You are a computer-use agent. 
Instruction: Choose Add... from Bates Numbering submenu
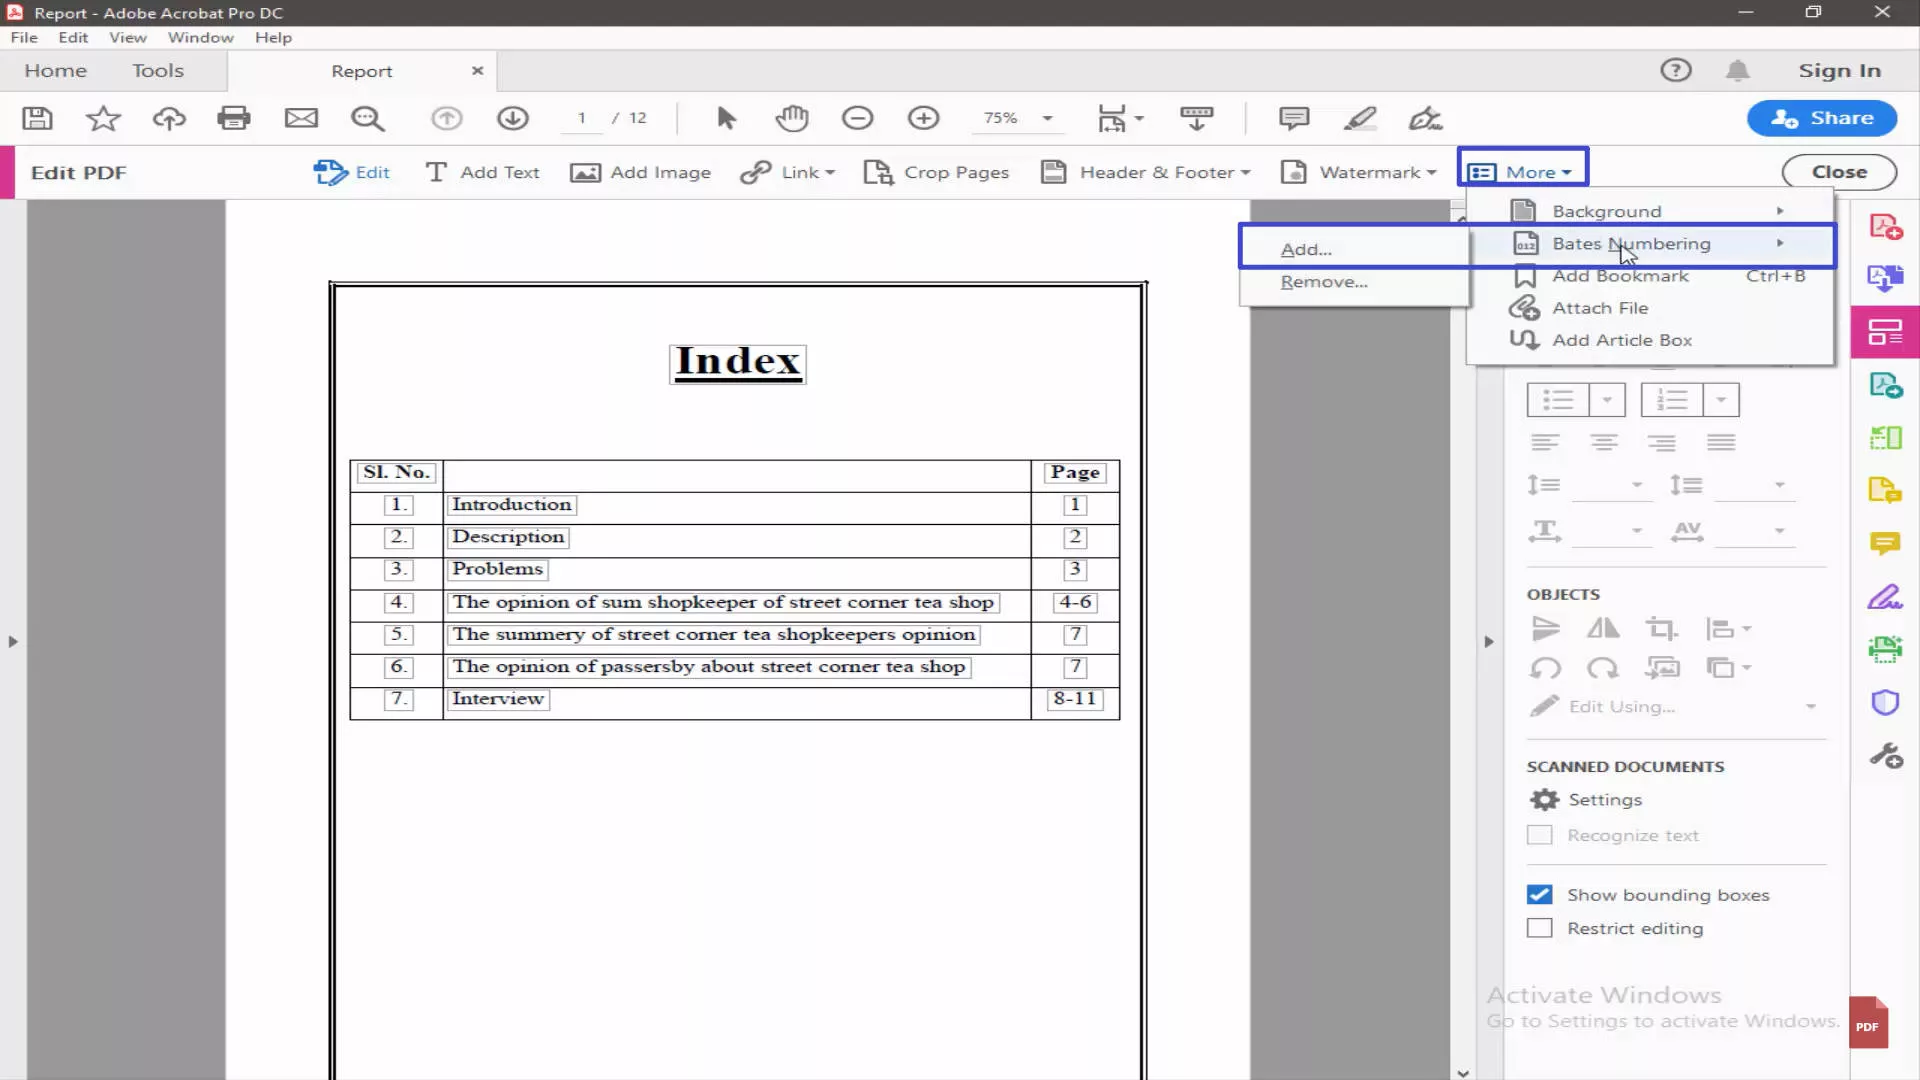[x=1306, y=250]
